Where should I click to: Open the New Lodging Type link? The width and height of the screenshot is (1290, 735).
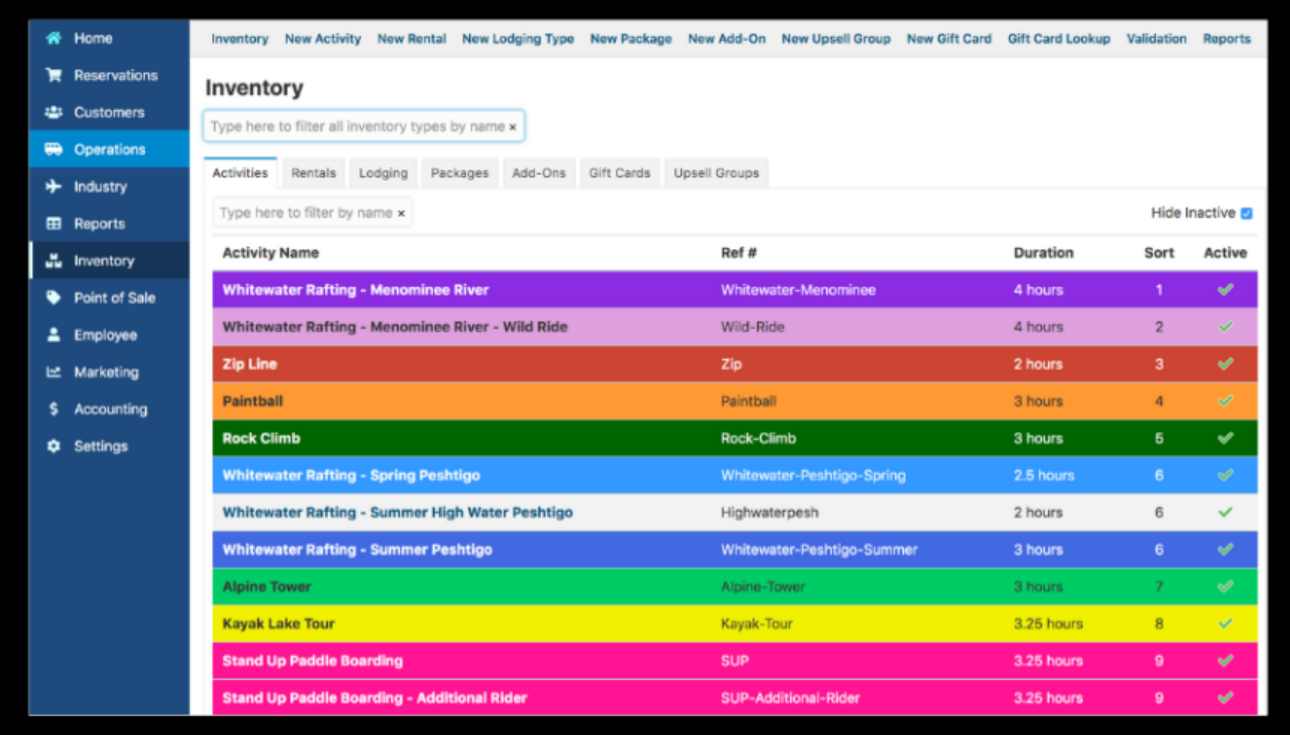(x=518, y=39)
